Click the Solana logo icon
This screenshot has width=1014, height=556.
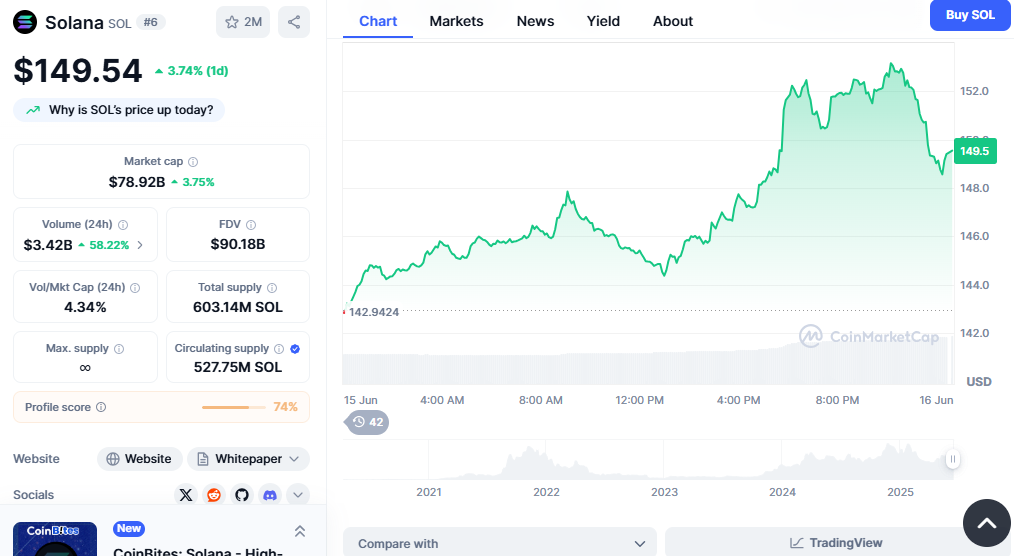(25, 22)
